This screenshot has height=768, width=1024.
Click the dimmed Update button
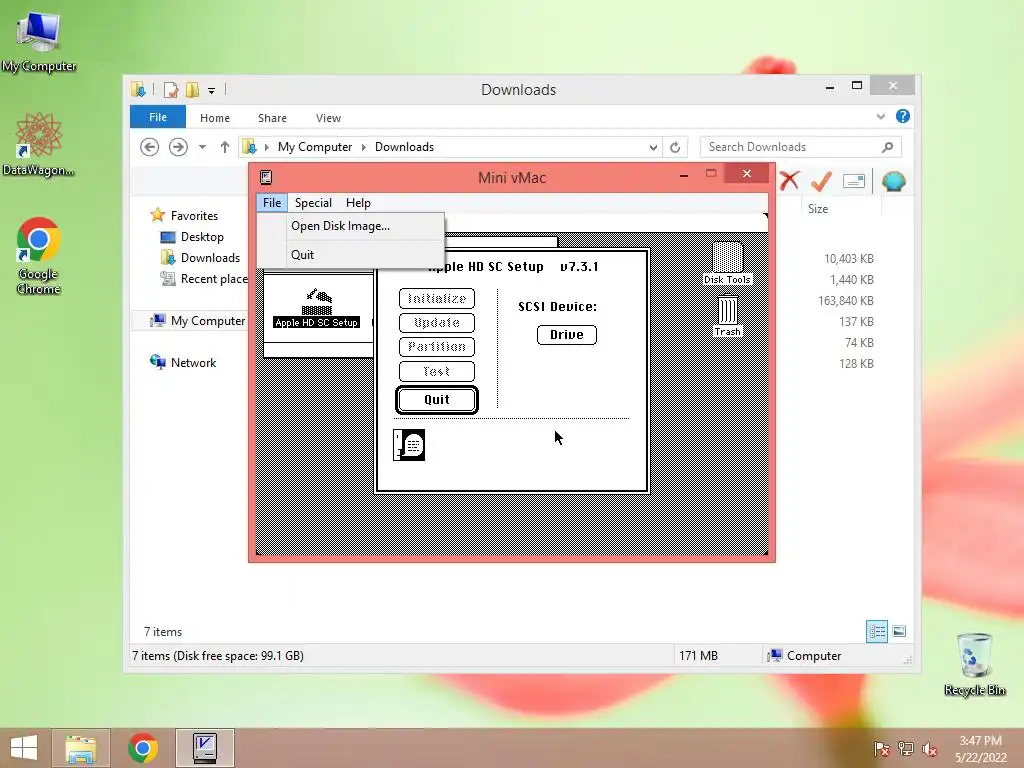pyautogui.click(x=437, y=323)
